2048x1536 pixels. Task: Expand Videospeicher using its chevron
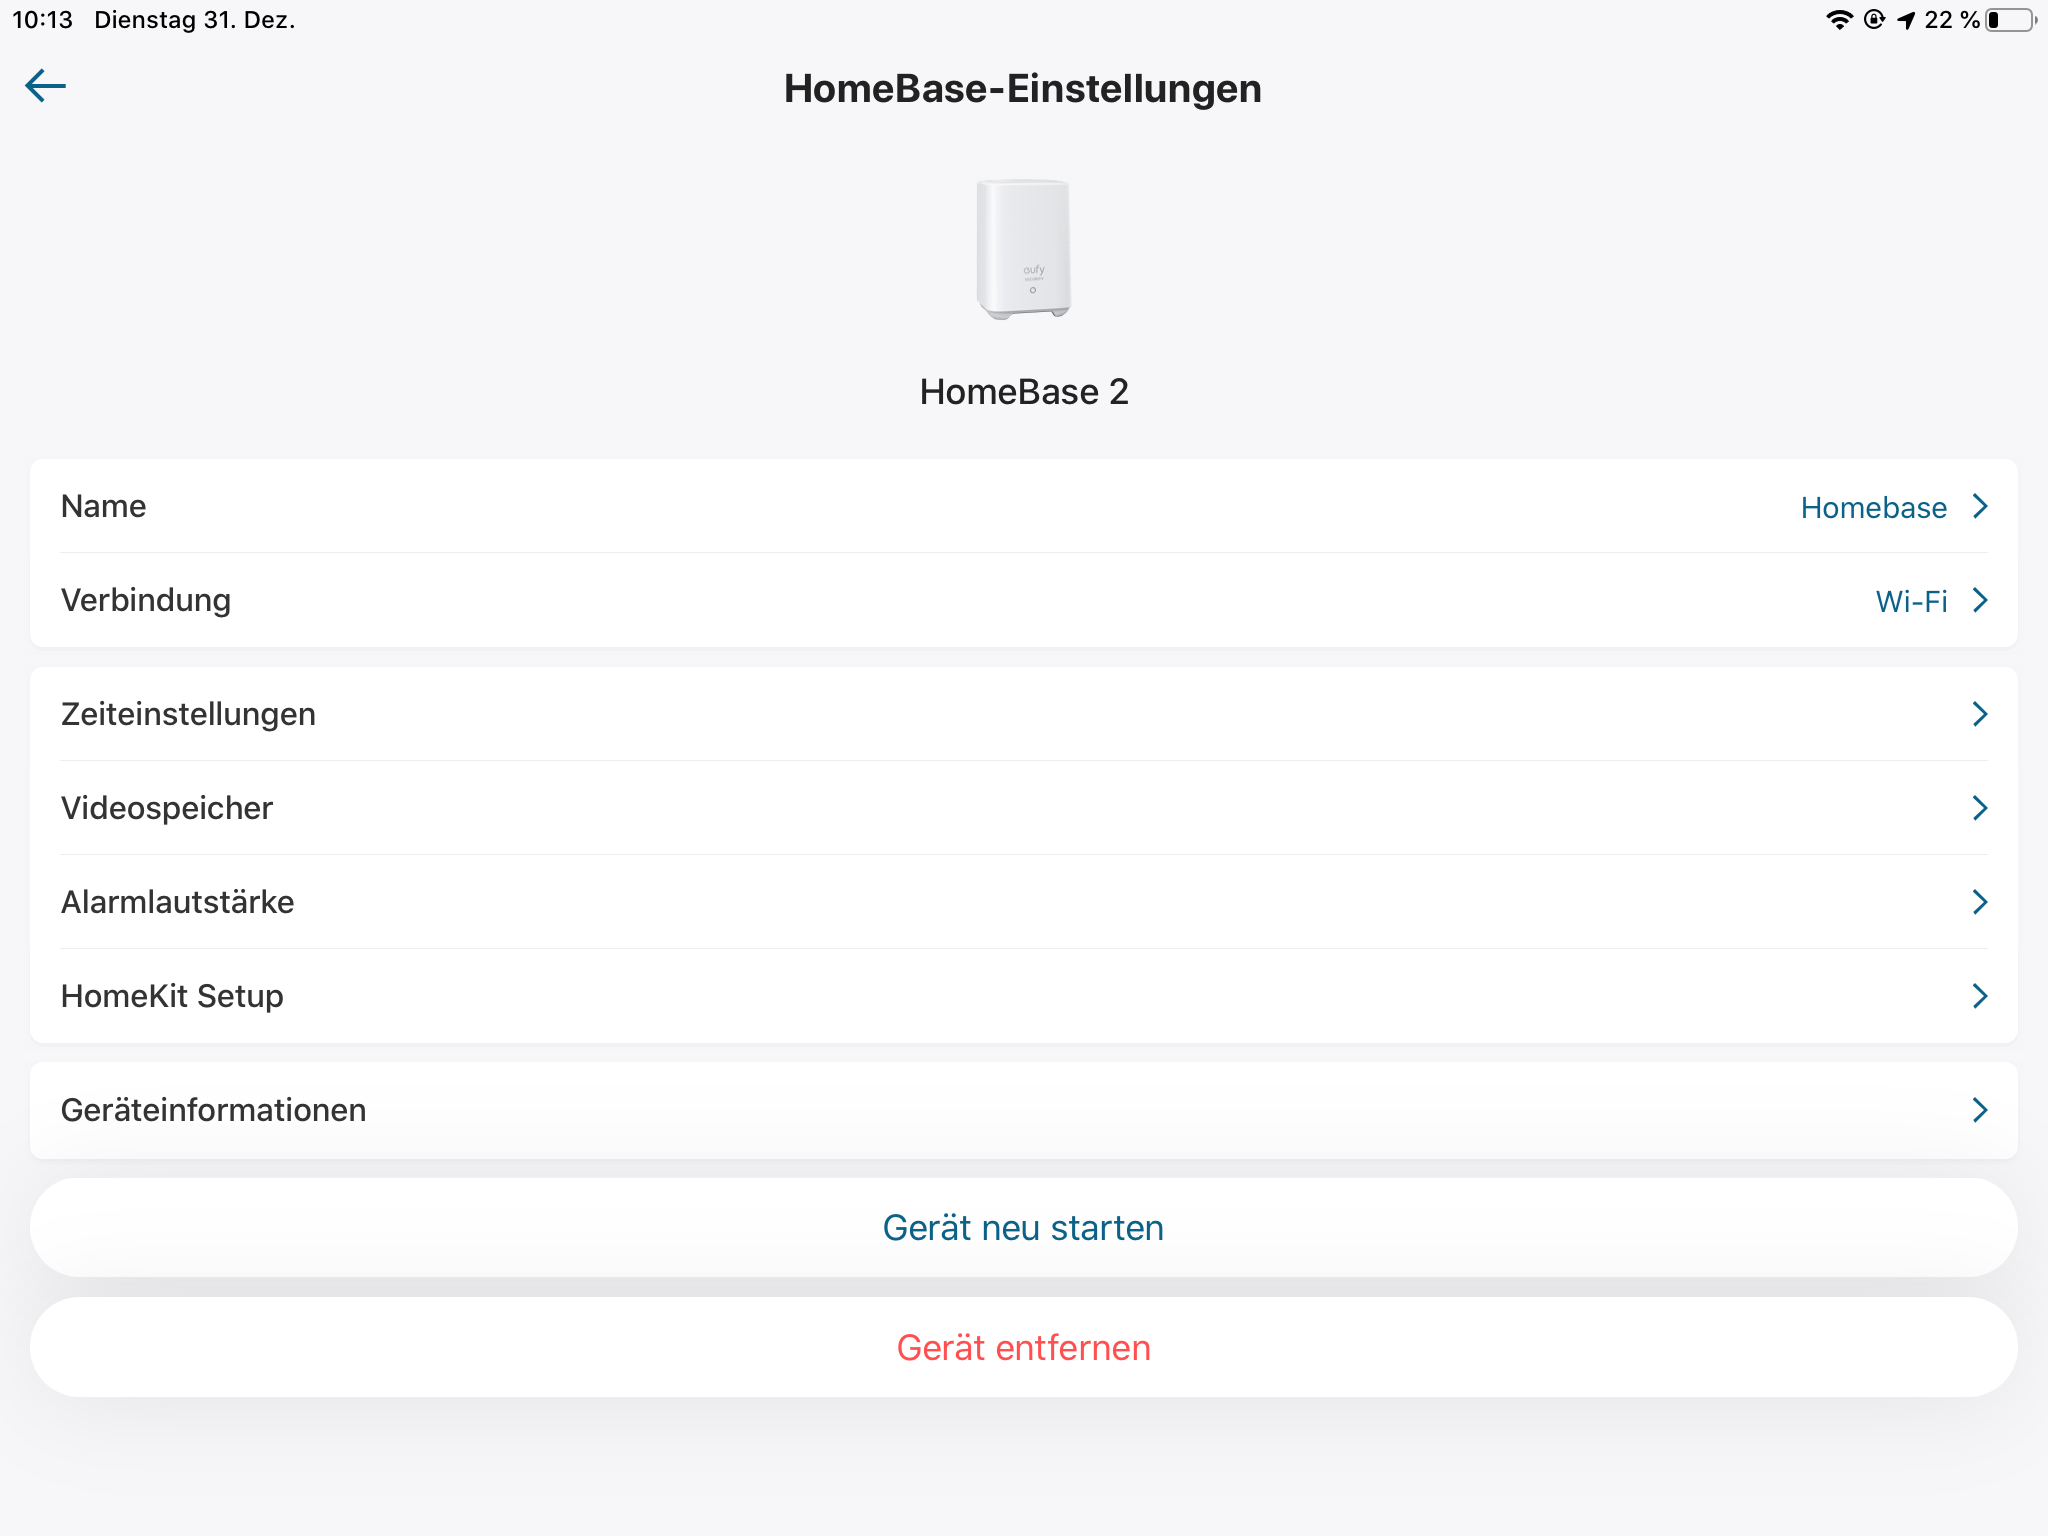(1980, 808)
